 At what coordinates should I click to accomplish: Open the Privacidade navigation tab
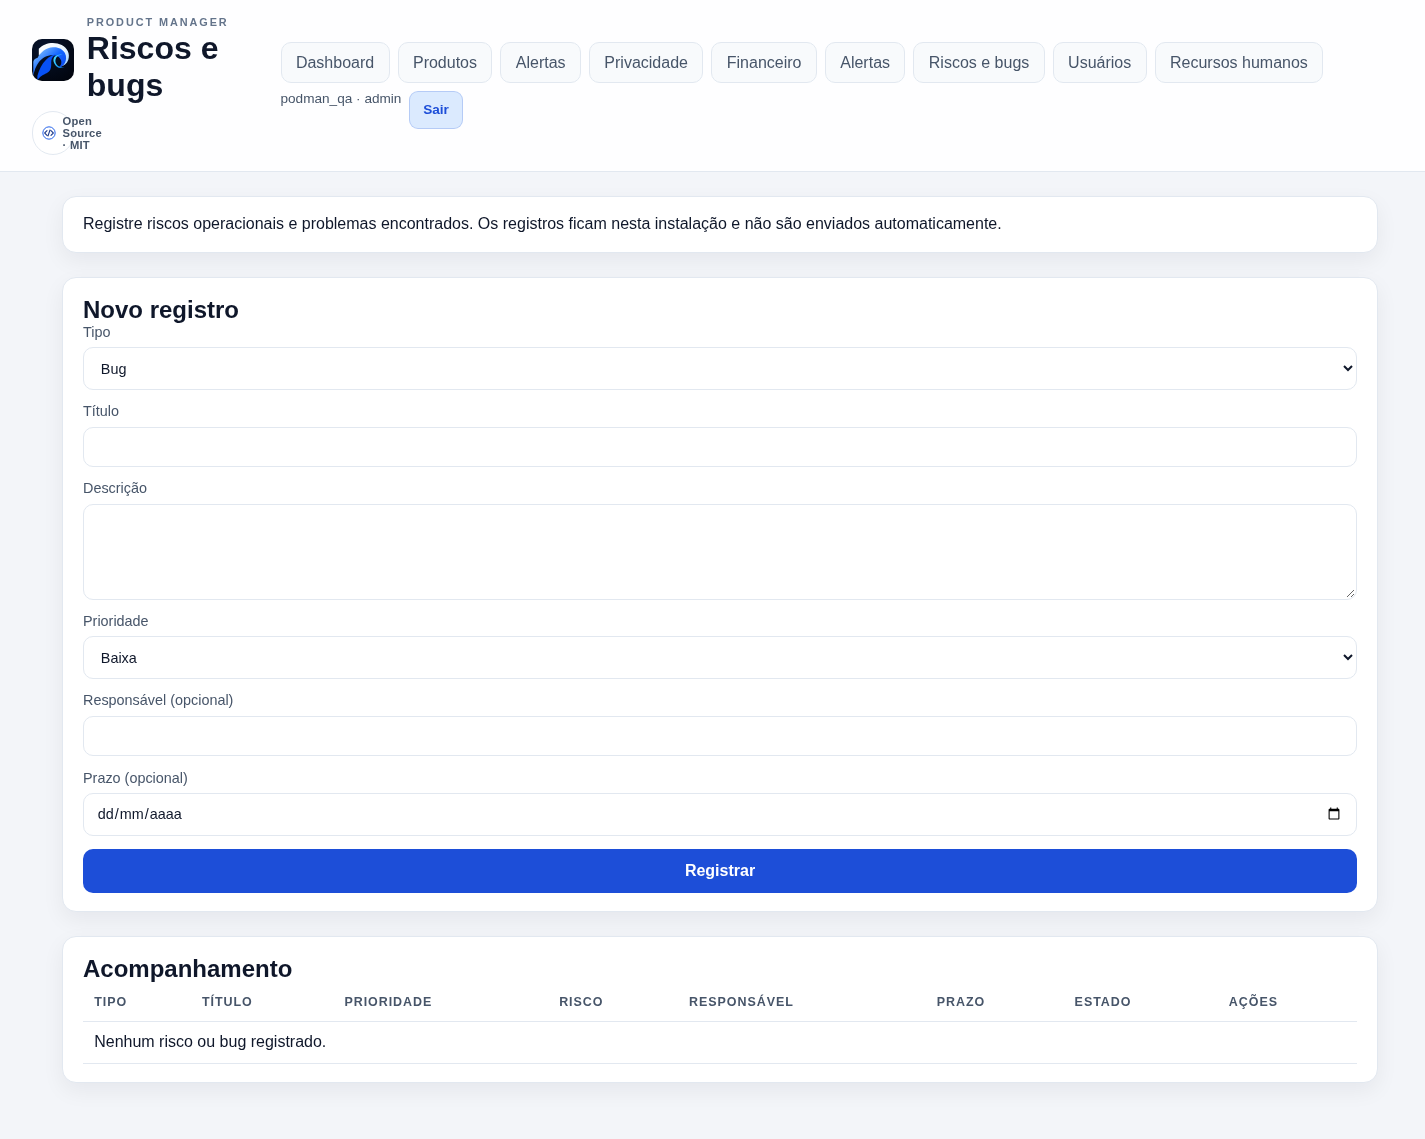pos(646,62)
